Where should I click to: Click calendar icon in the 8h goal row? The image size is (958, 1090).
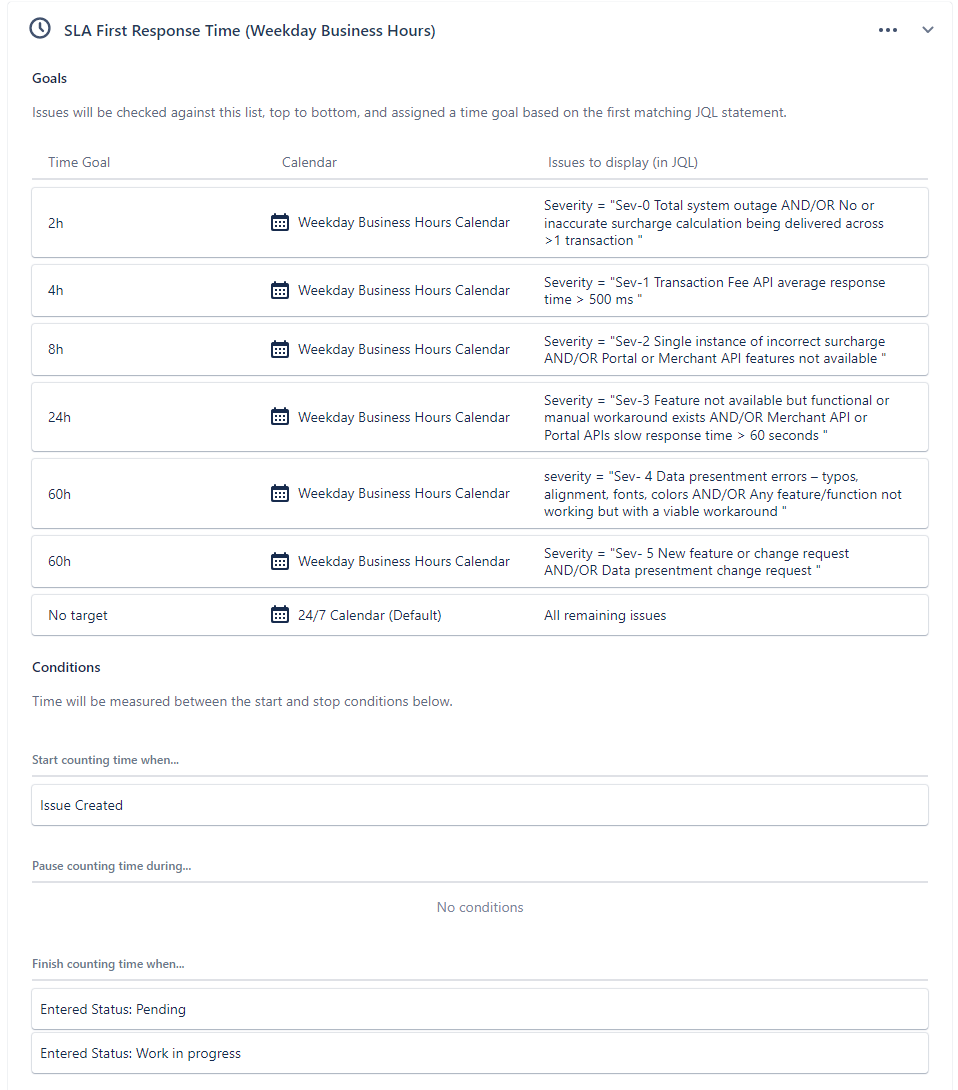[279, 349]
